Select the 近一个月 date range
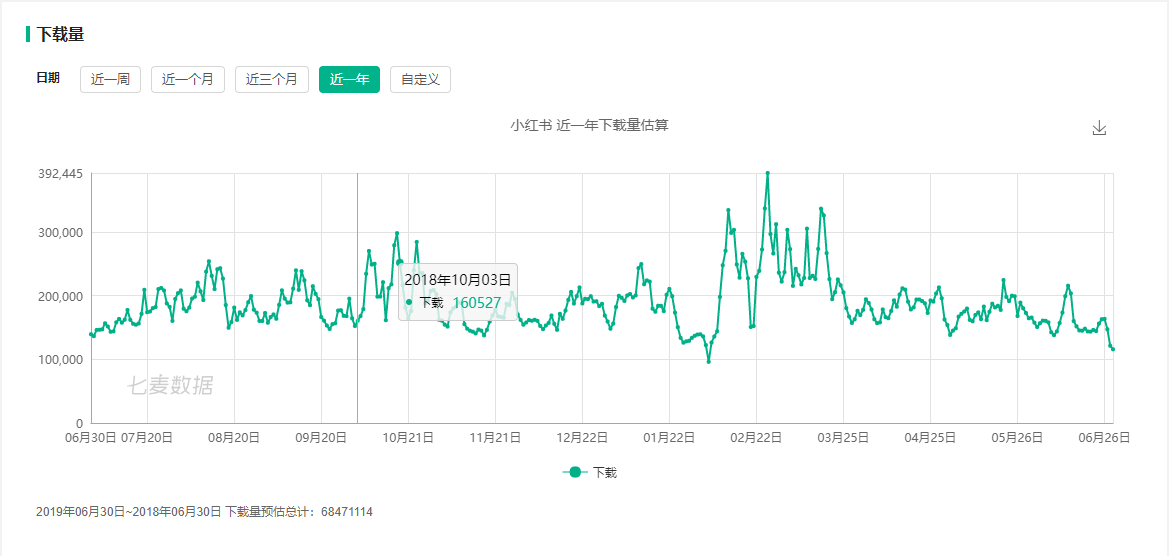 pyautogui.click(x=188, y=80)
